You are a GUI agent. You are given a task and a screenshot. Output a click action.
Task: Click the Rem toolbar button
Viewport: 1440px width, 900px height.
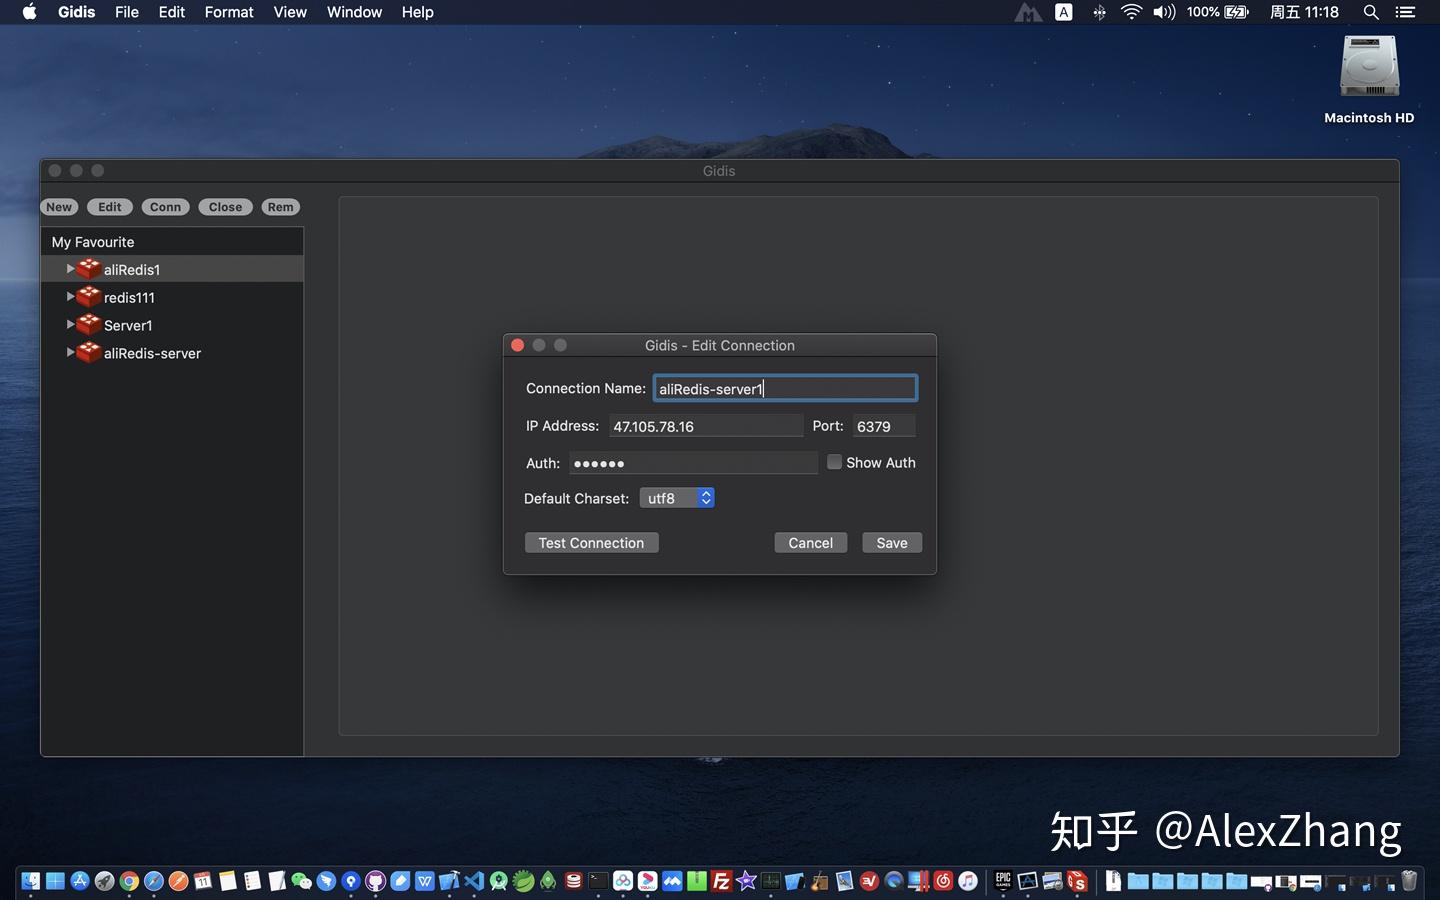tap(281, 207)
